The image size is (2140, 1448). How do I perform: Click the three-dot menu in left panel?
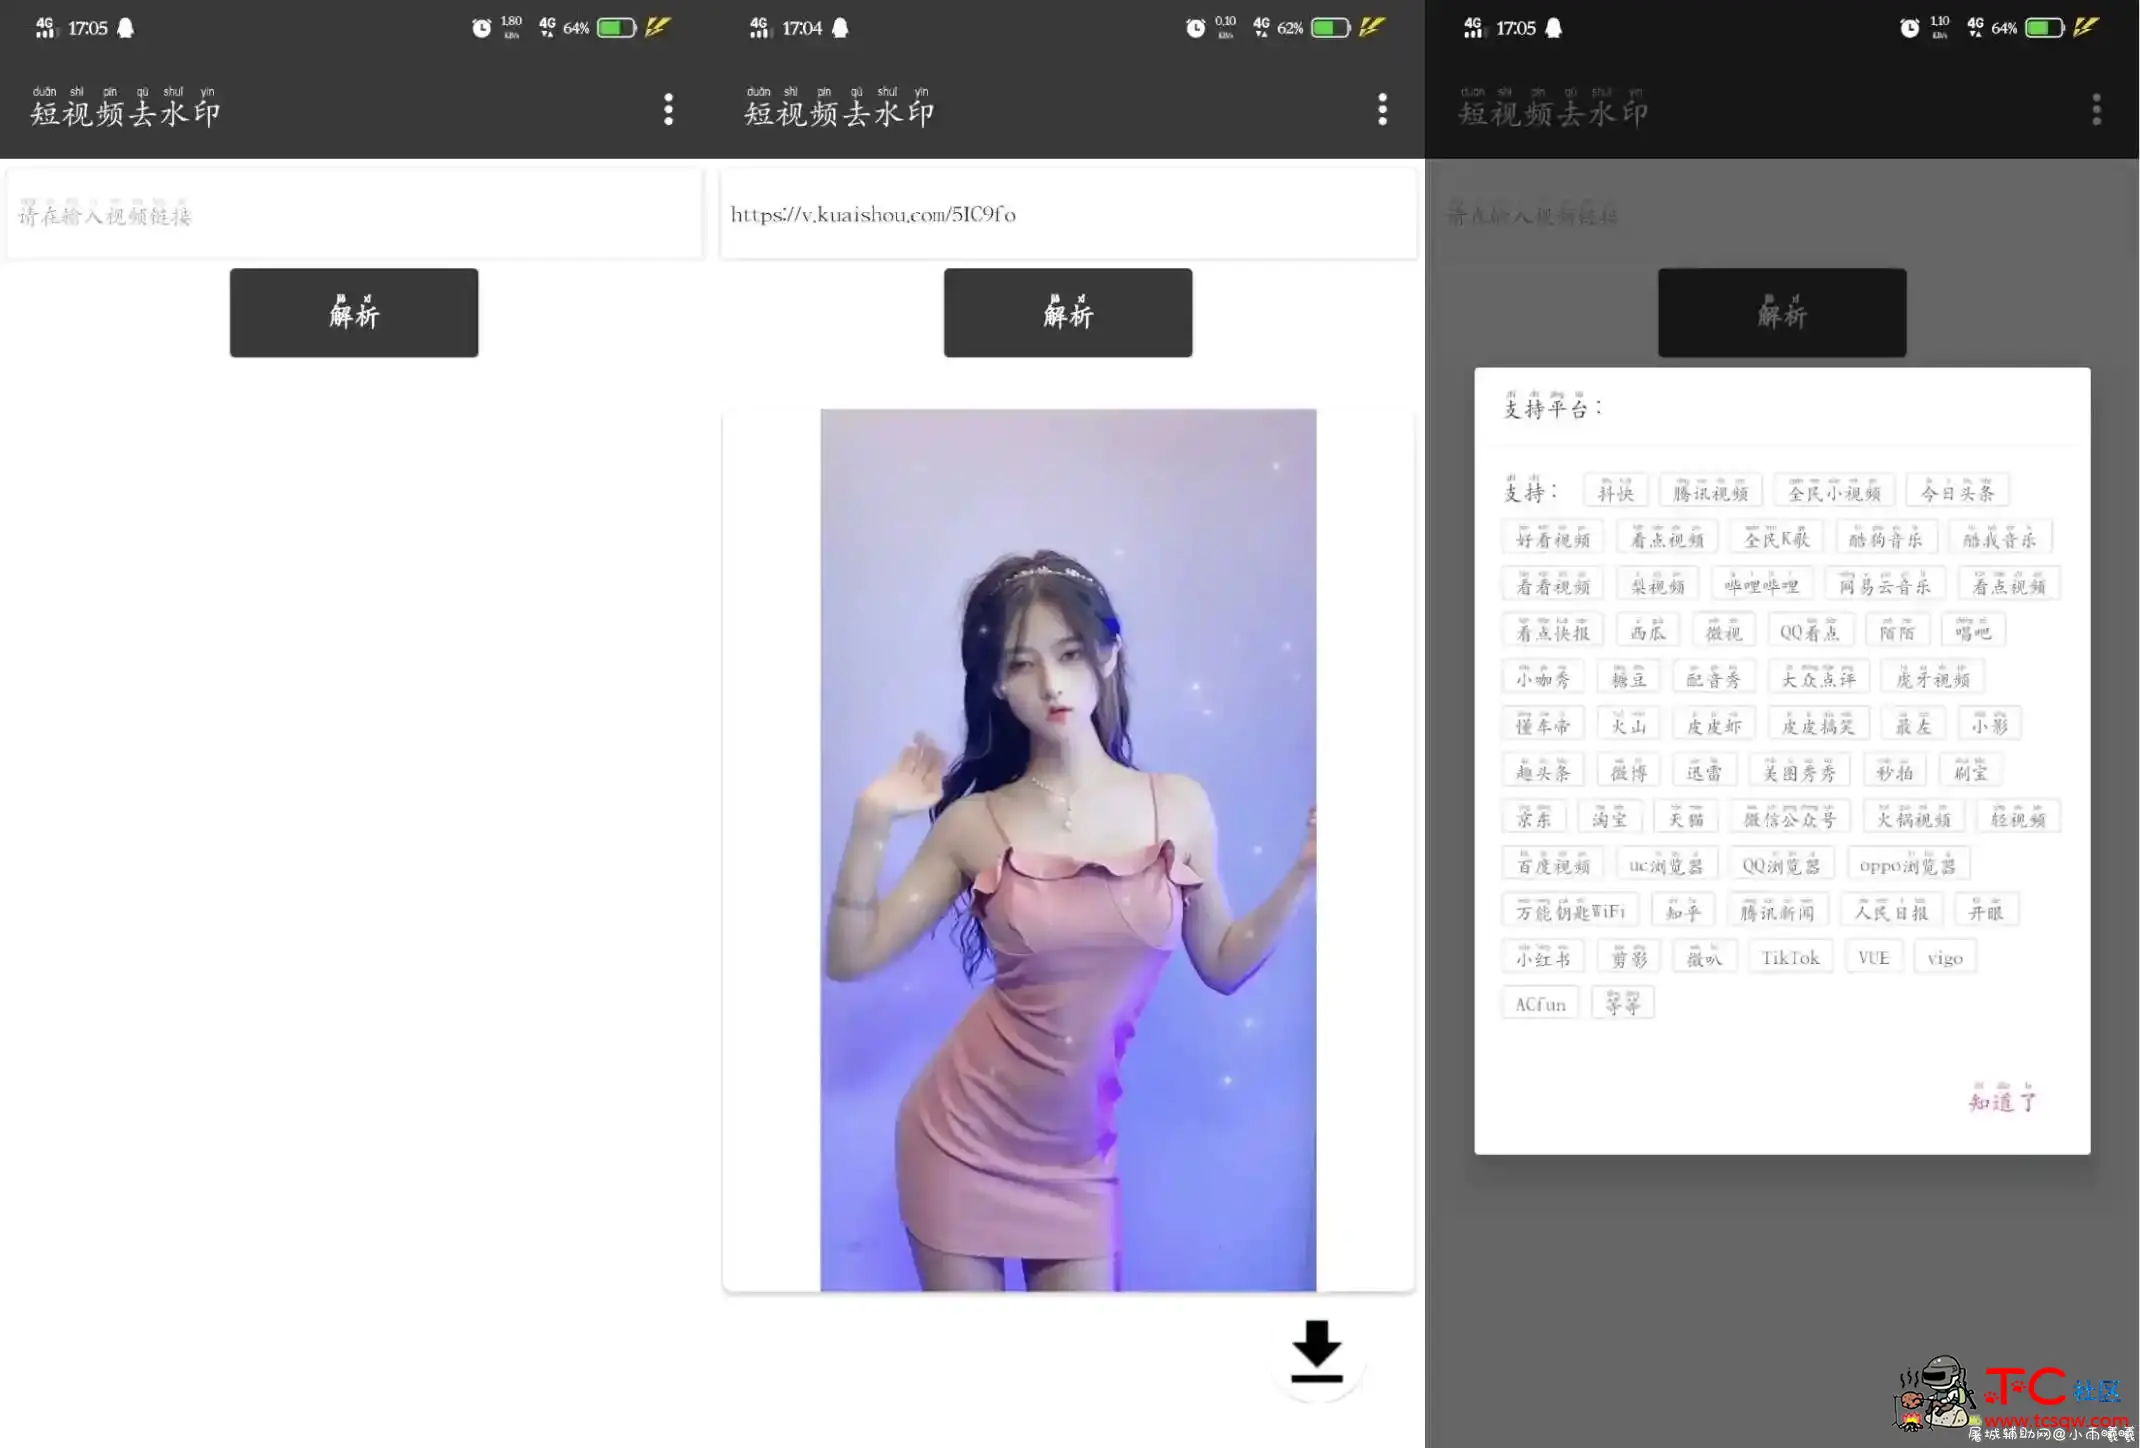click(x=669, y=108)
